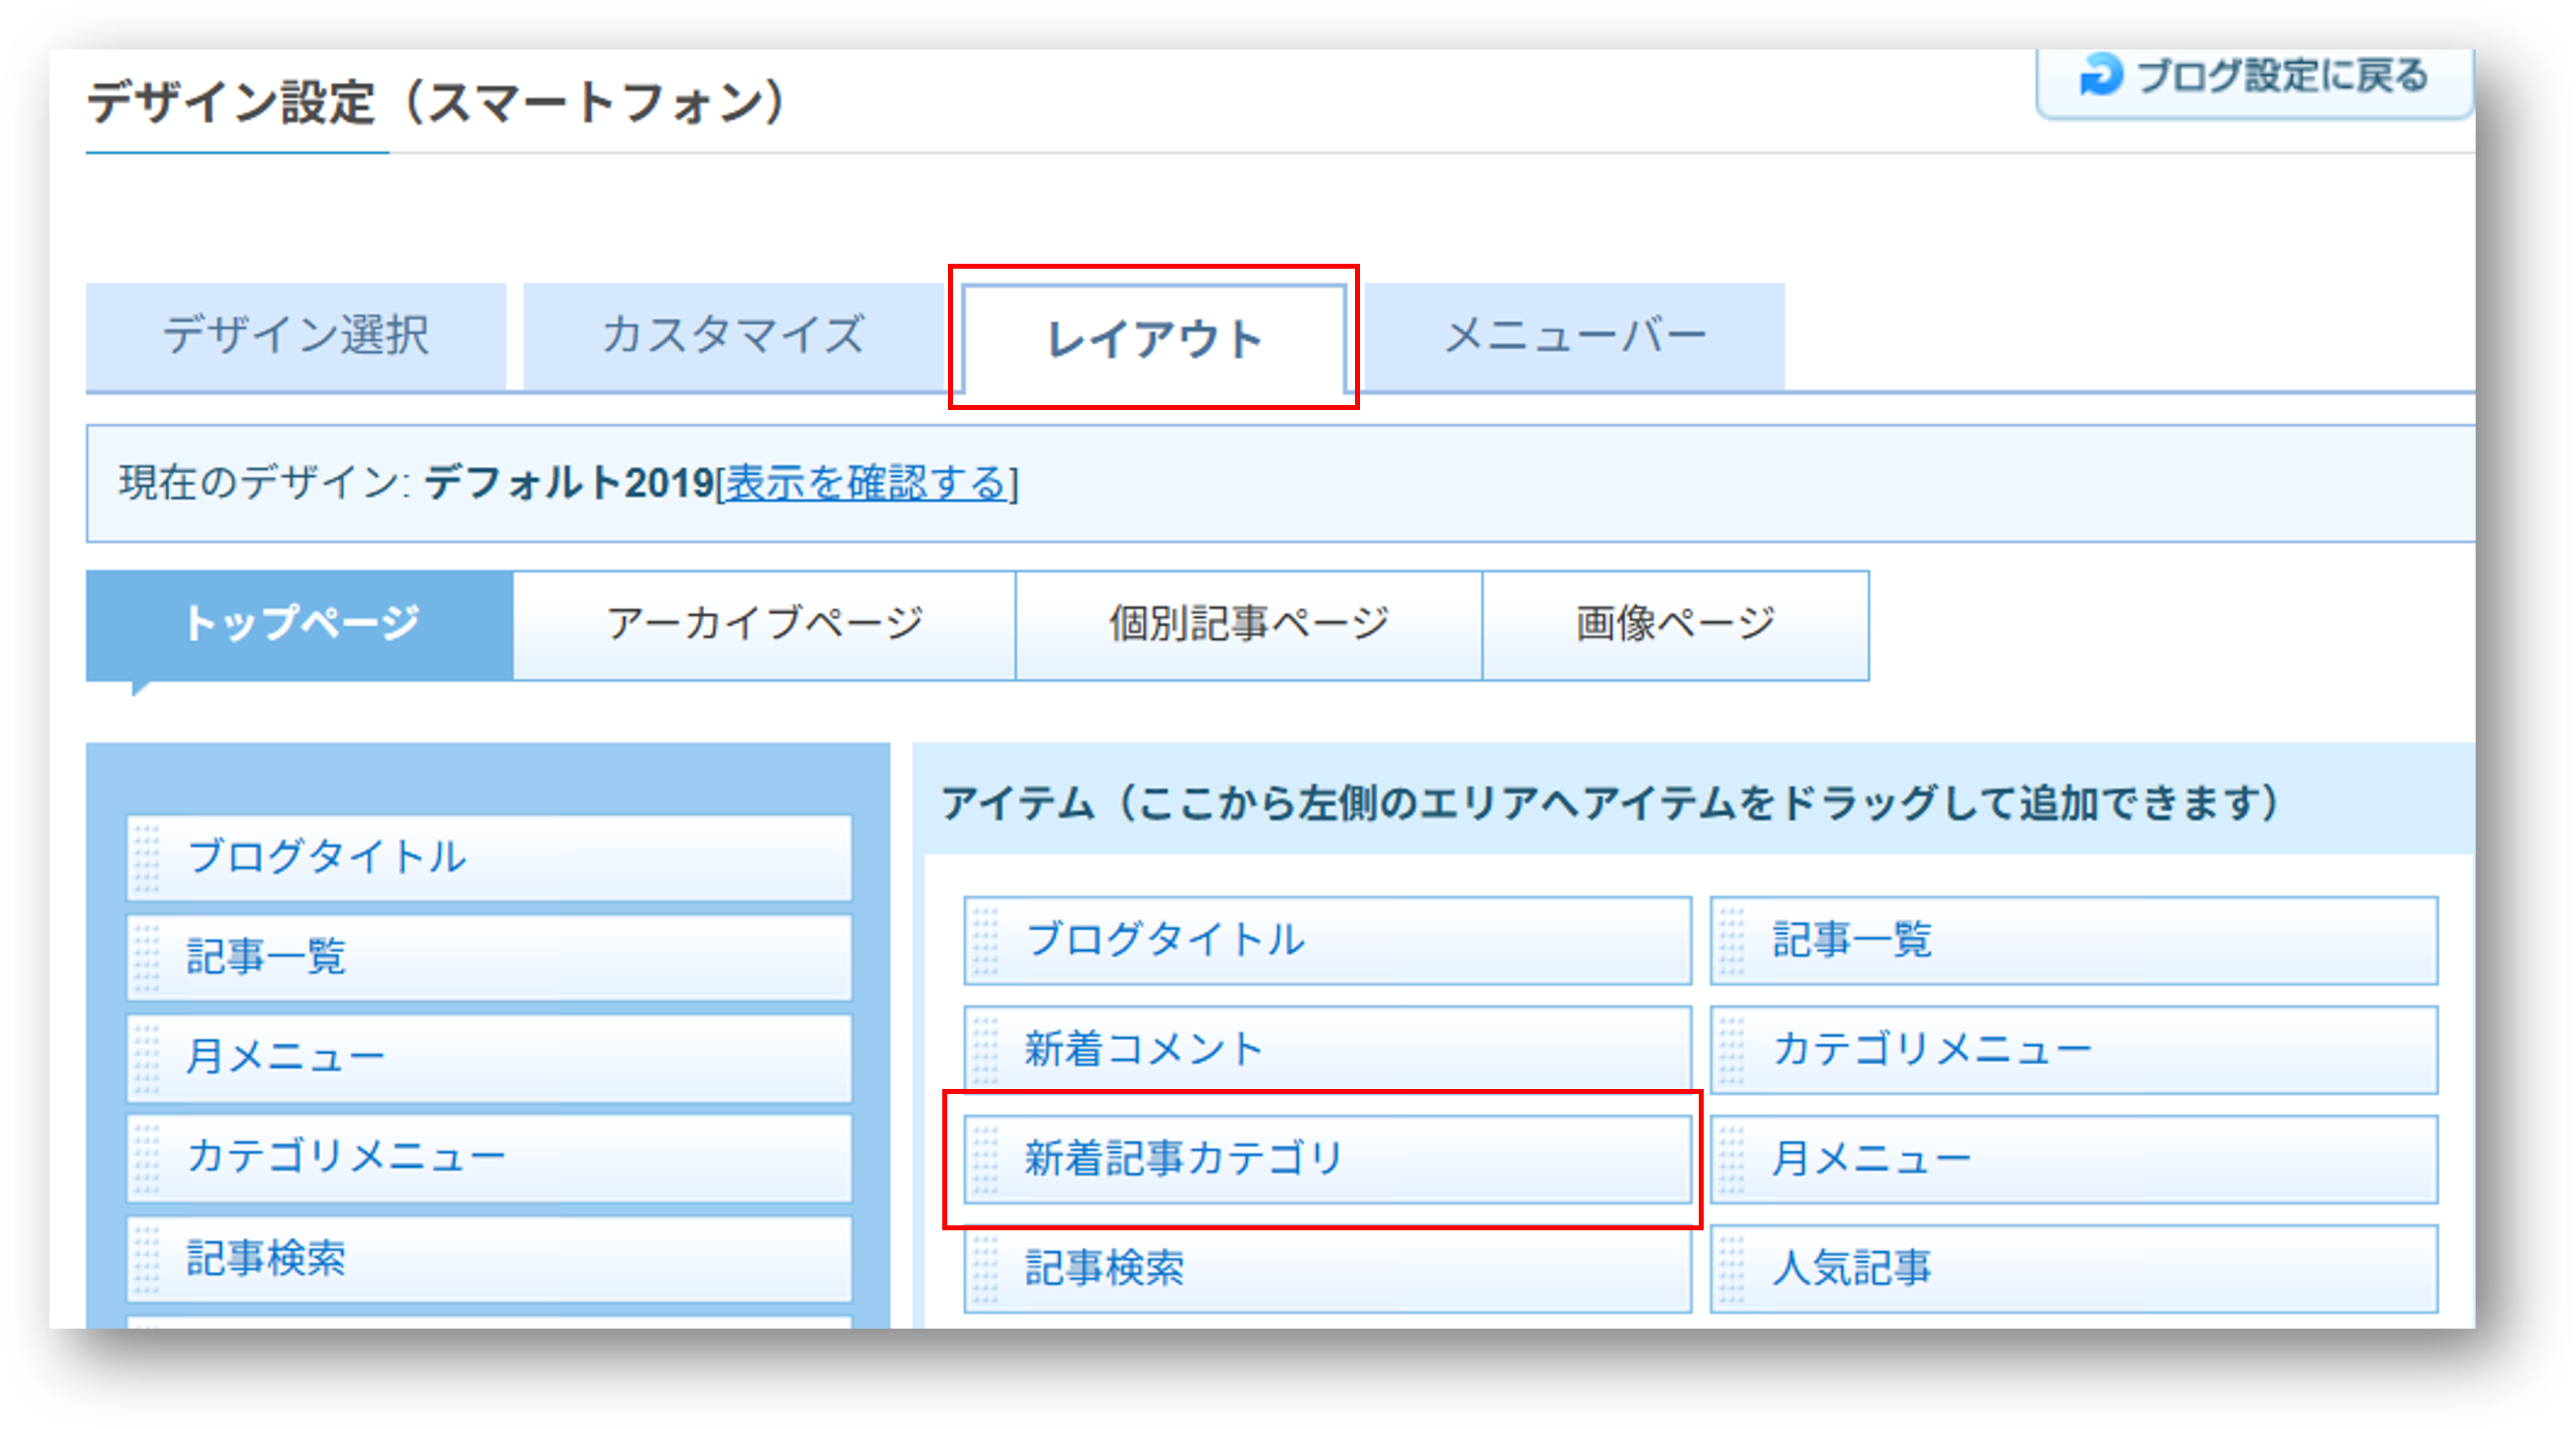Switch to the カスタマイズ tab
Screen dimensions: 2576x1429
[733, 336]
